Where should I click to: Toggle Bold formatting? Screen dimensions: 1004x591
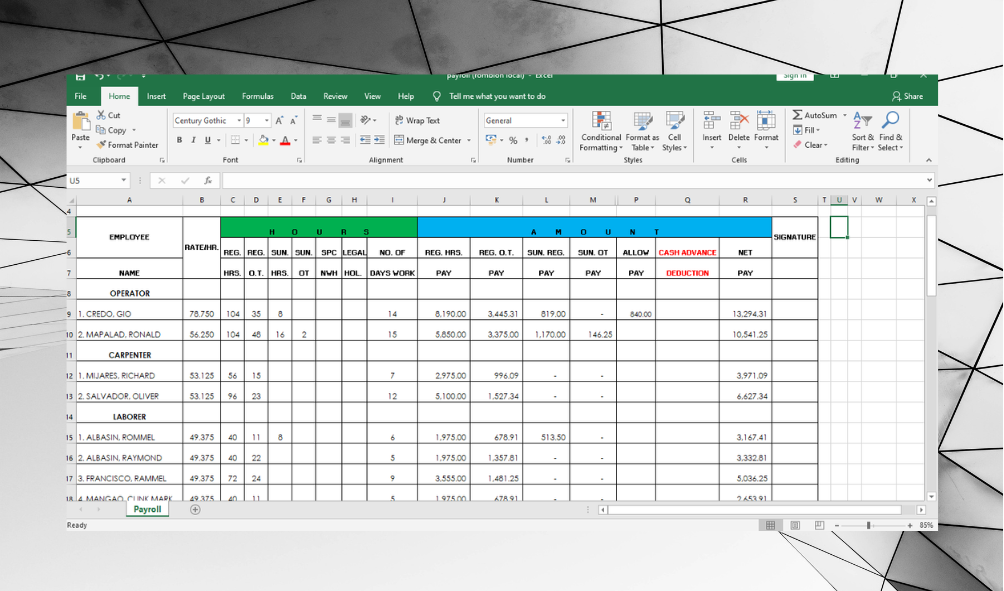point(179,140)
